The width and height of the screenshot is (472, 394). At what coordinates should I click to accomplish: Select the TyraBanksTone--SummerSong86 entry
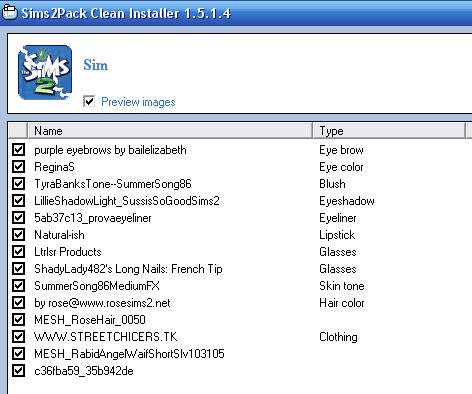(x=113, y=184)
